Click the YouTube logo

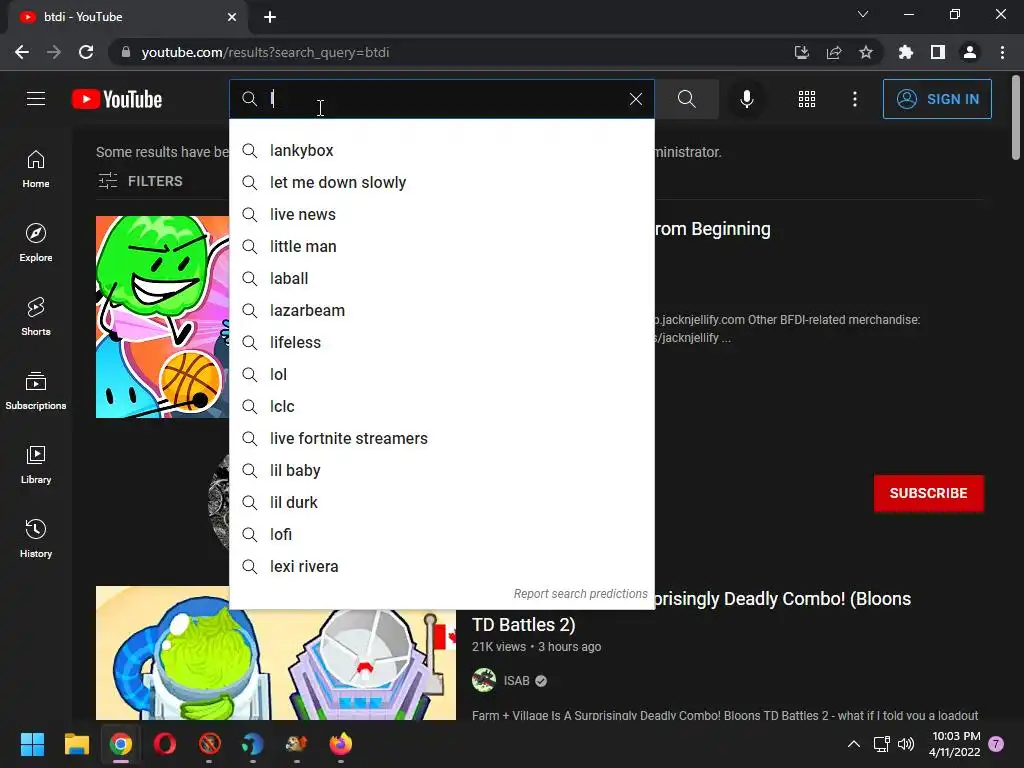point(117,99)
